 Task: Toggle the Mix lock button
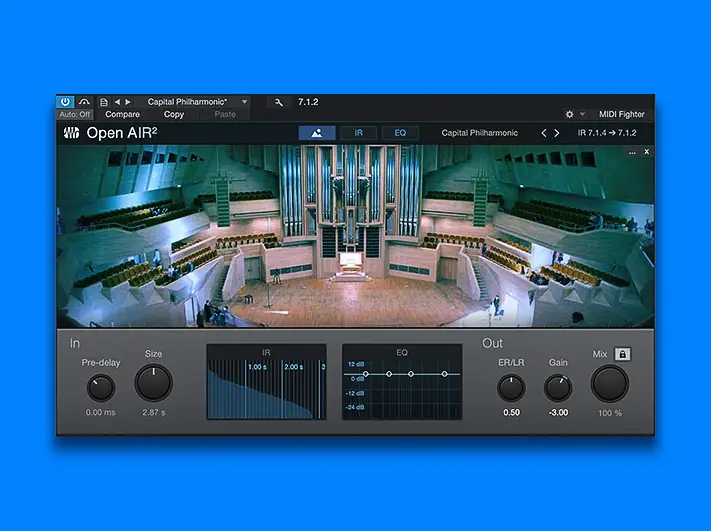[x=623, y=354]
